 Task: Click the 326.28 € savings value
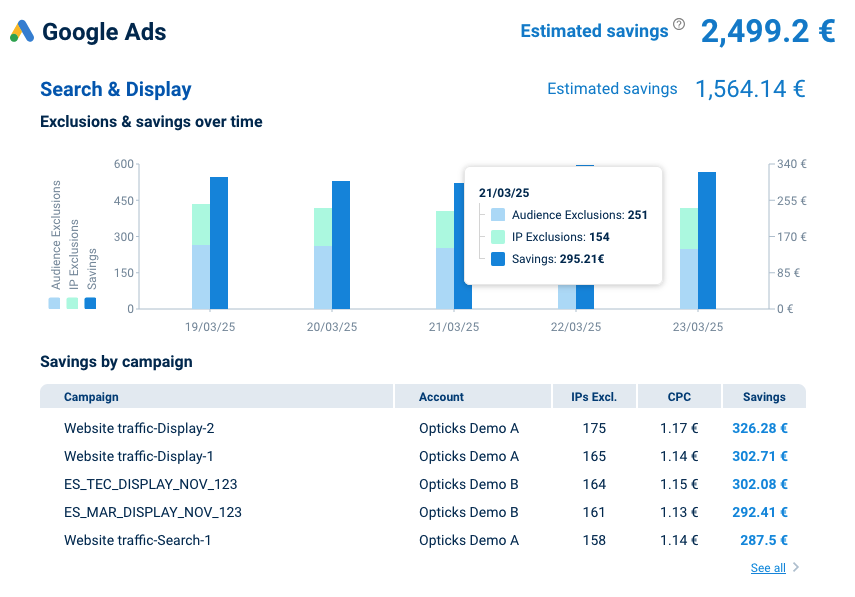[x=759, y=428]
